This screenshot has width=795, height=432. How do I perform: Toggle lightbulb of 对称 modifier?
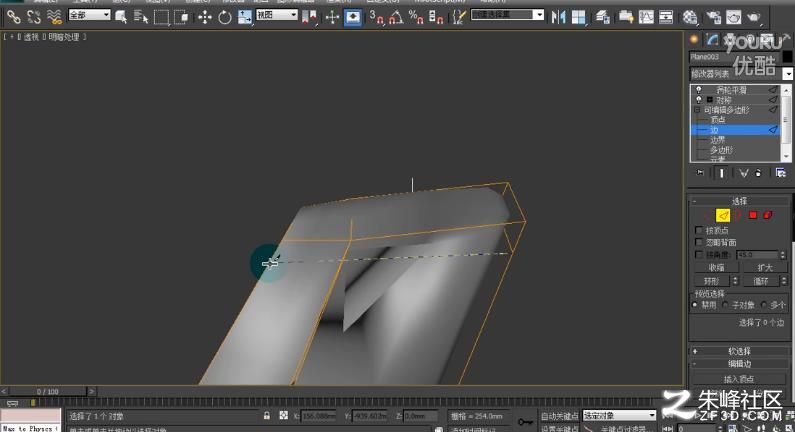click(x=699, y=100)
